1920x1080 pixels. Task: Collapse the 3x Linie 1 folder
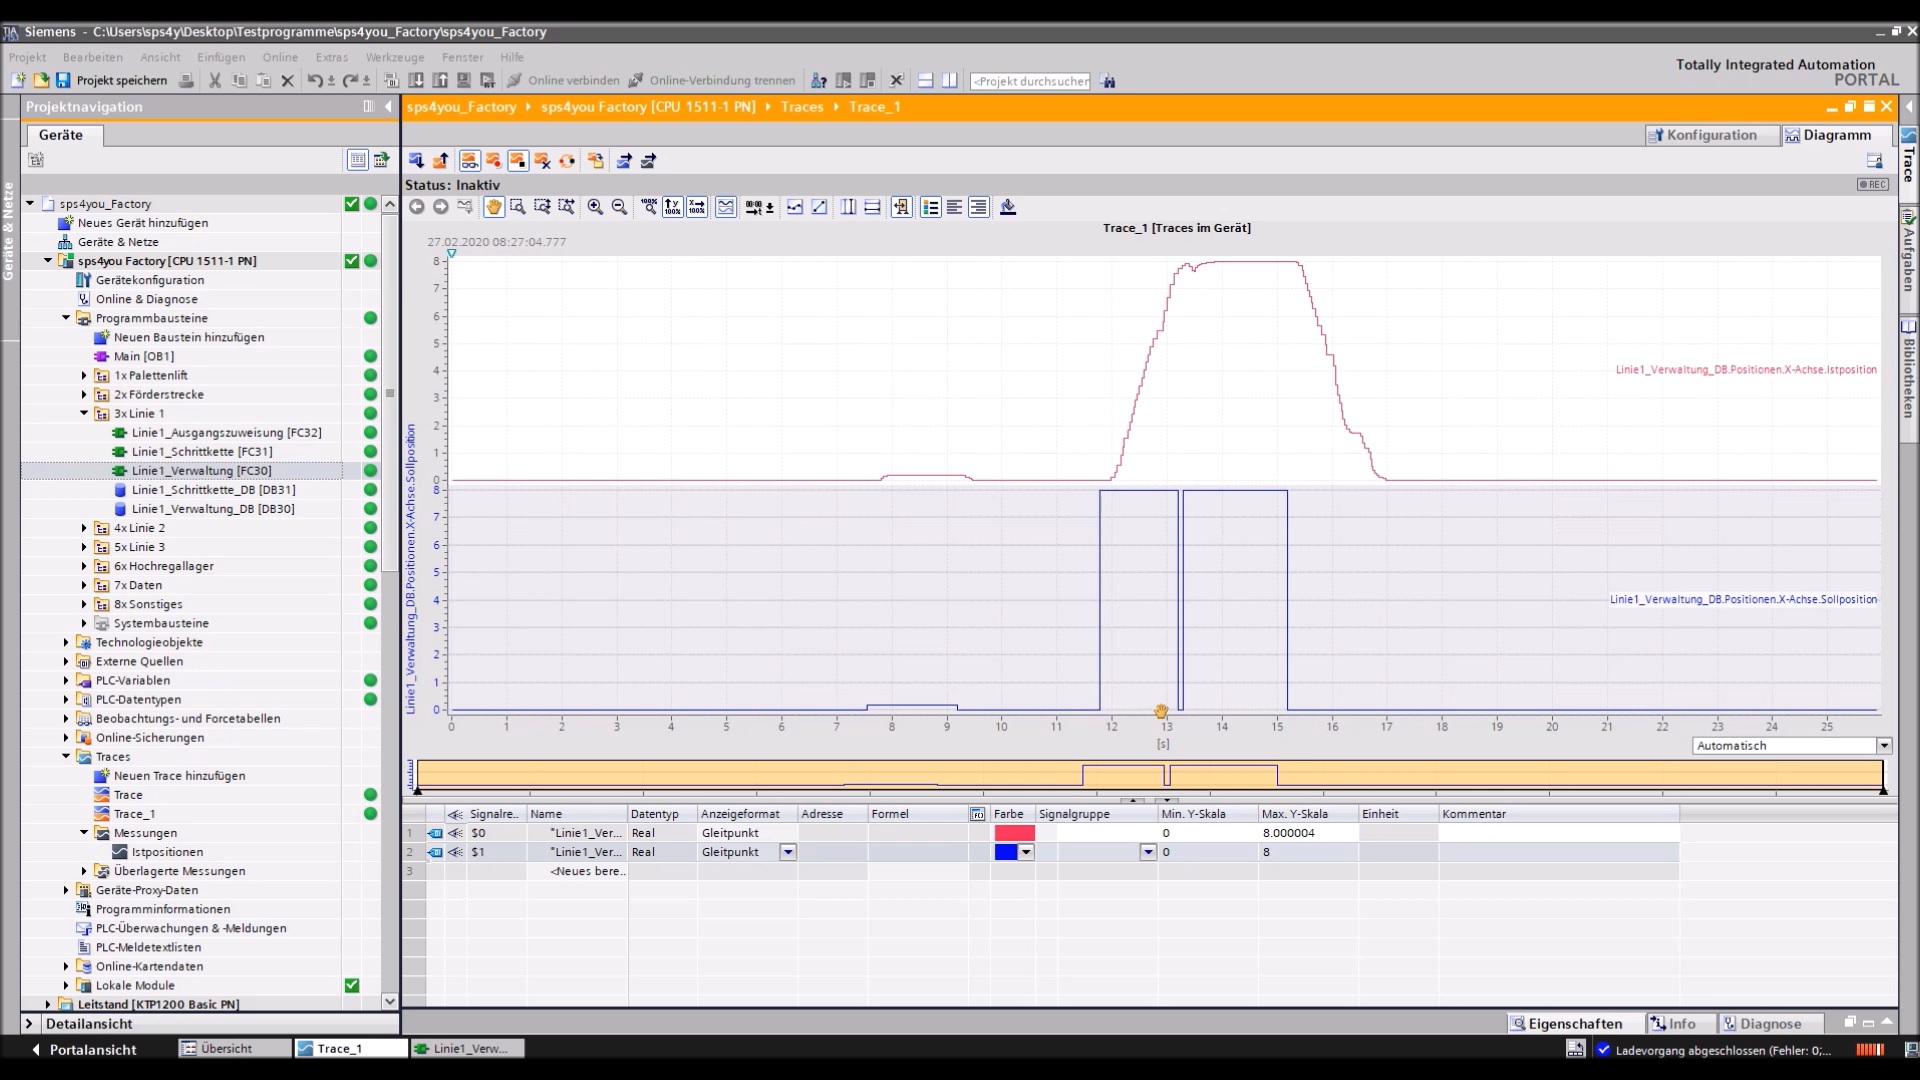(x=84, y=414)
